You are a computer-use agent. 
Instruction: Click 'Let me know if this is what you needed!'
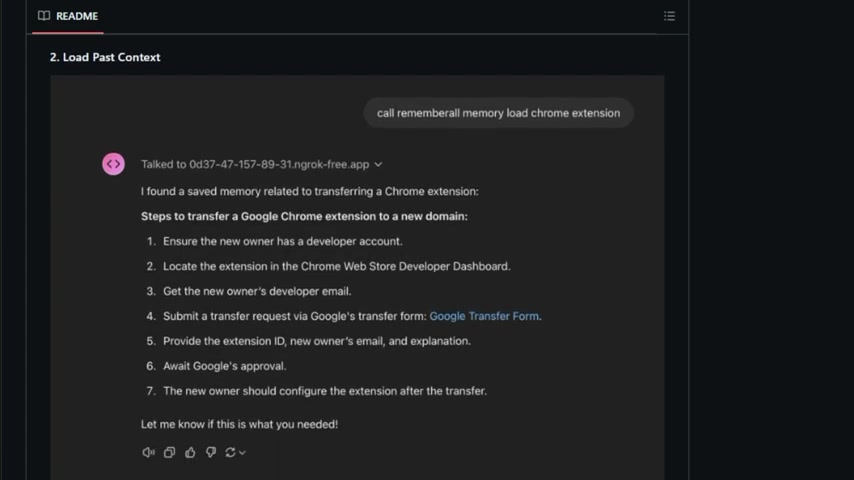coord(239,424)
